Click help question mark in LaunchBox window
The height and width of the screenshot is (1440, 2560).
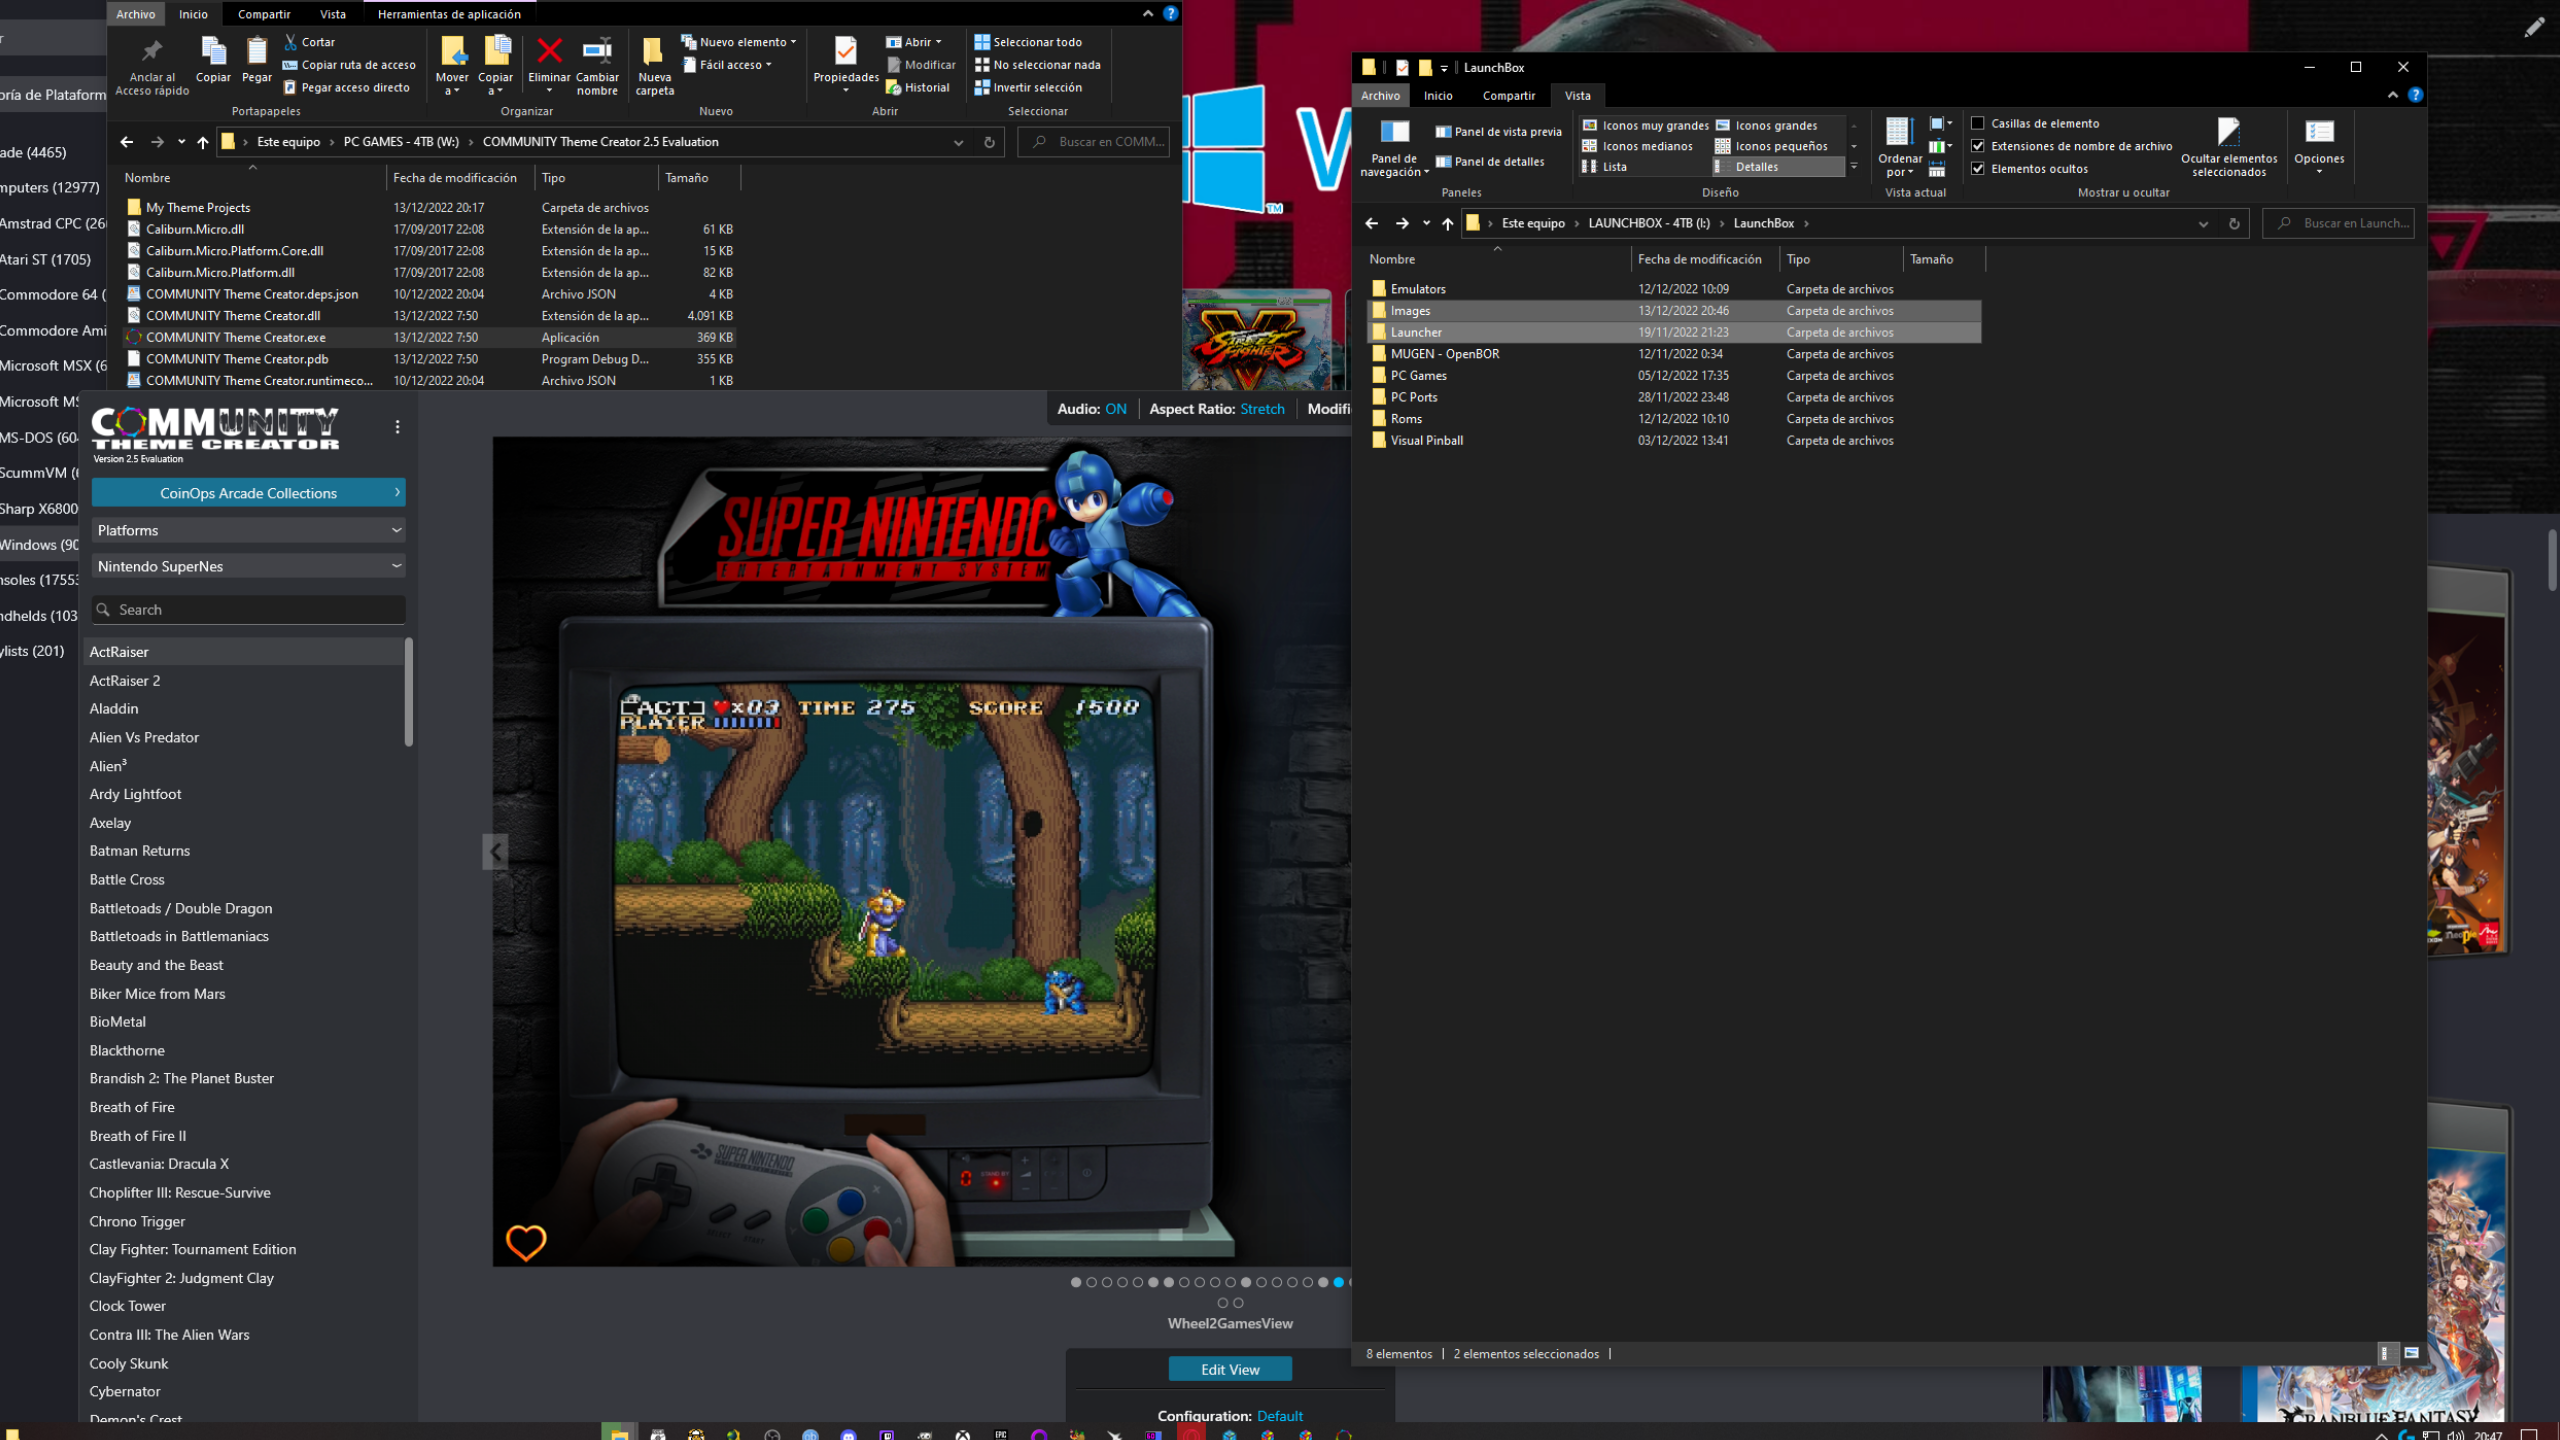2415,95
